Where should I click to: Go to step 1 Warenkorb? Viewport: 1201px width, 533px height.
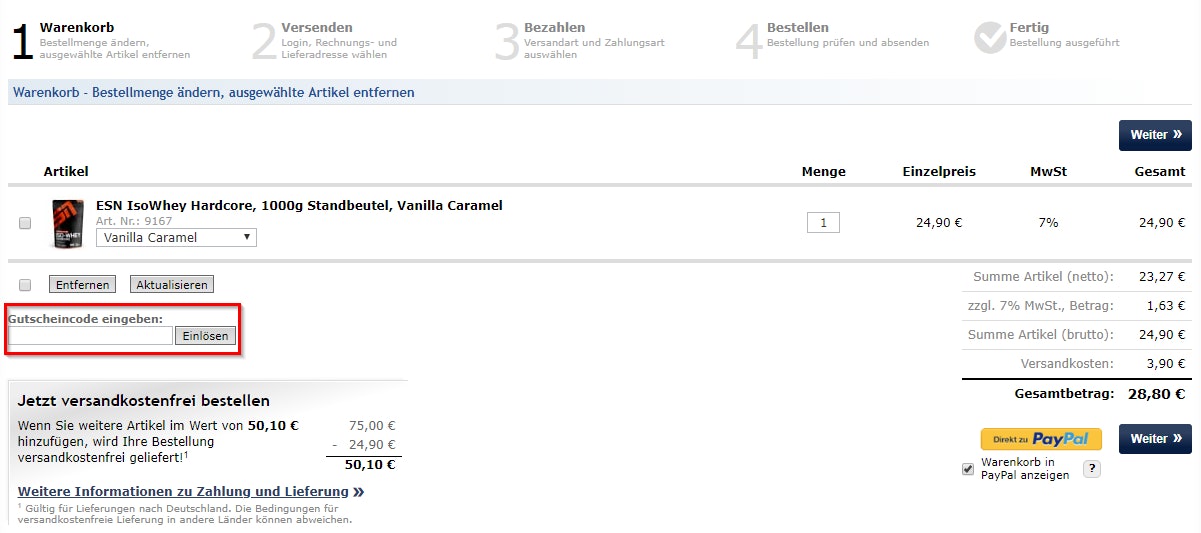(x=100, y=41)
